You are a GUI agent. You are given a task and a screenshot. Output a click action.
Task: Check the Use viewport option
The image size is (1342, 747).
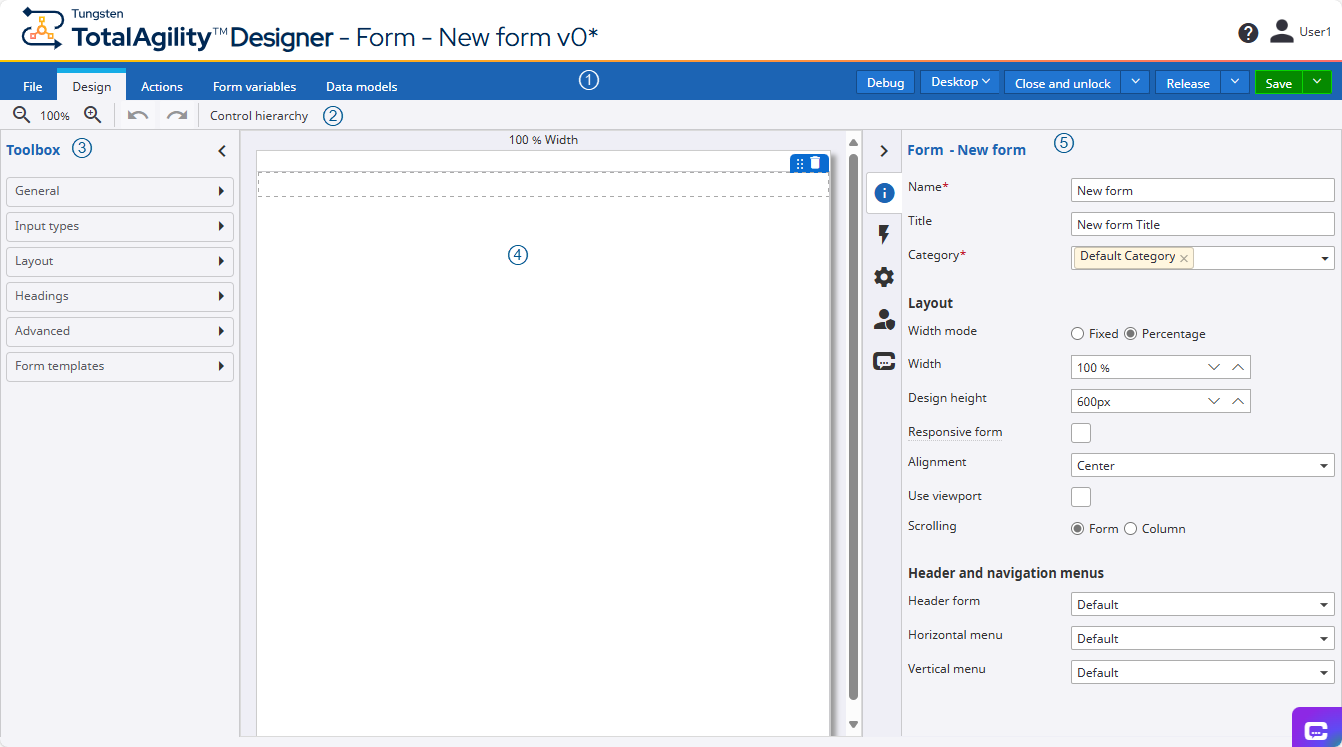1080,496
